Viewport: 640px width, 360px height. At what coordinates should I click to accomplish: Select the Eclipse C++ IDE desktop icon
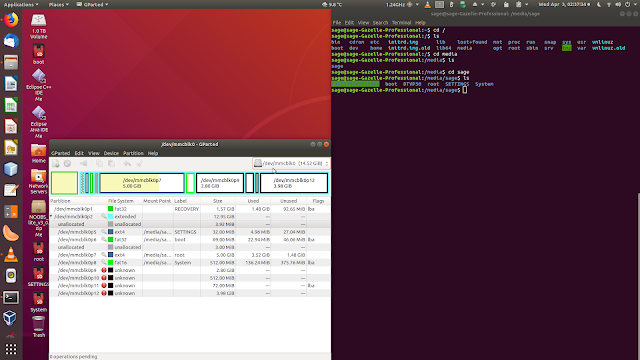[38, 85]
